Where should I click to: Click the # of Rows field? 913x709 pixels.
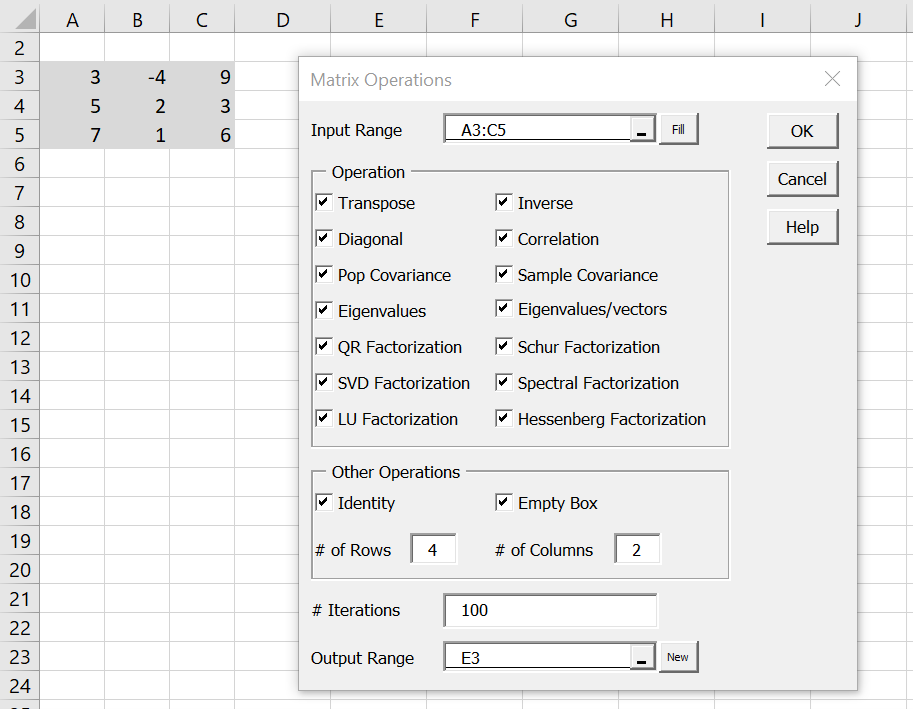(433, 549)
